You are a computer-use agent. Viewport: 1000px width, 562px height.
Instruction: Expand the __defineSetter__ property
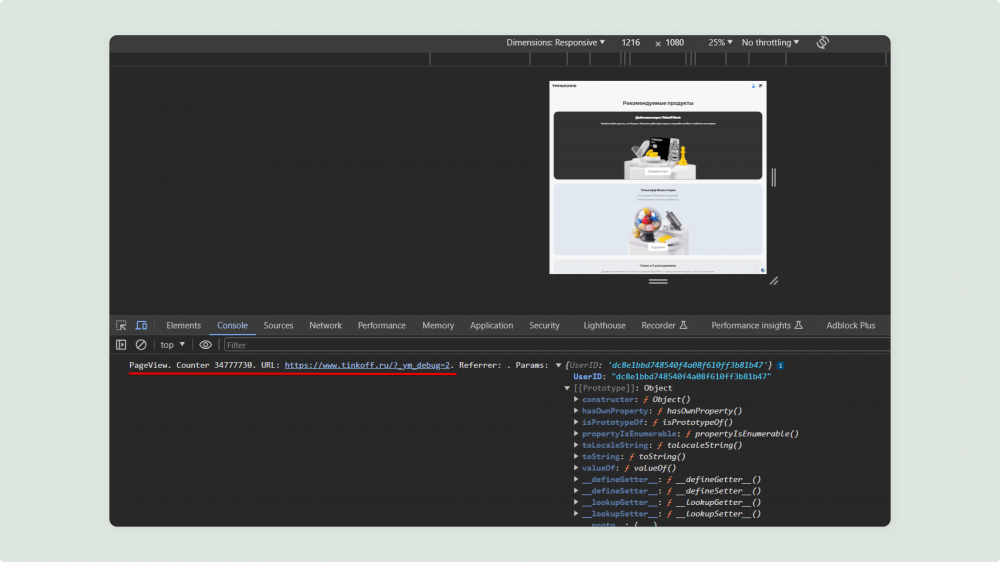[x=577, y=491]
